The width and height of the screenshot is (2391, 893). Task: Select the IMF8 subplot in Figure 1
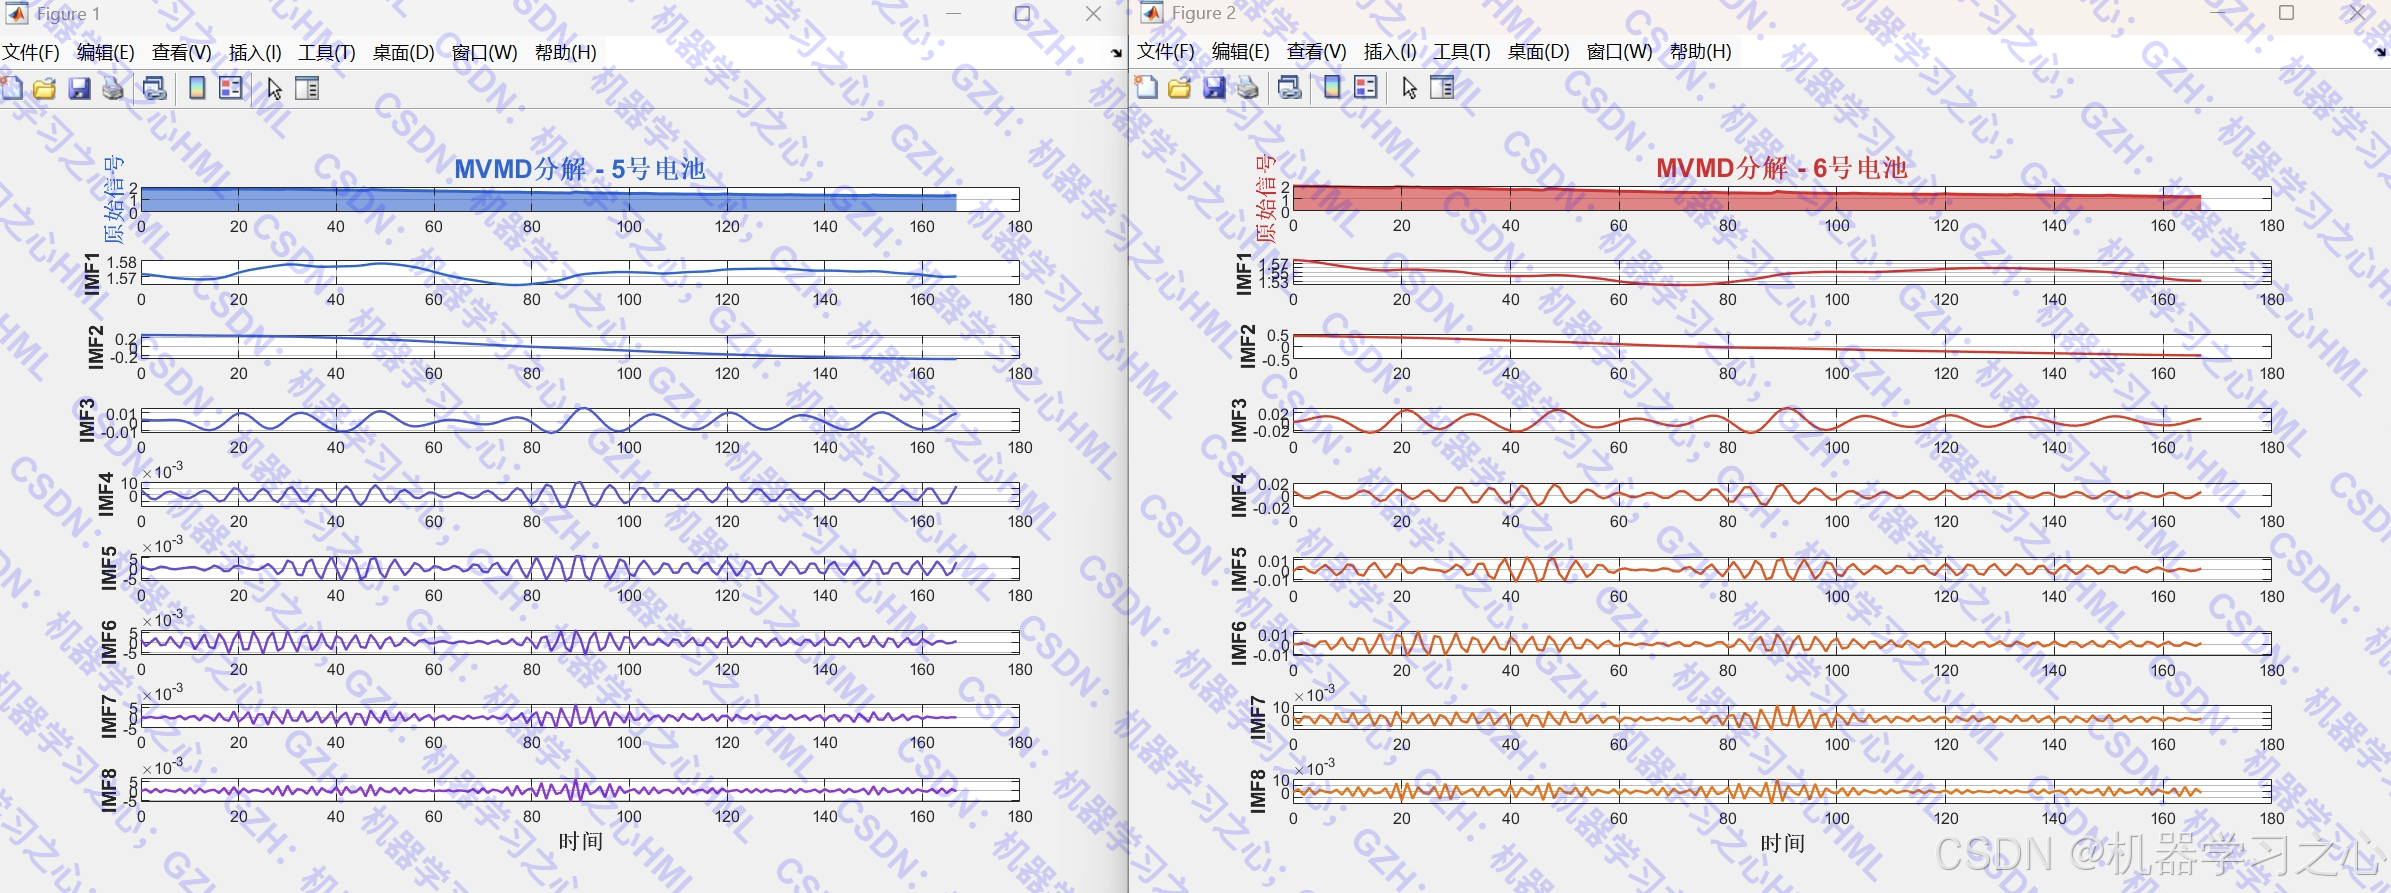[x=580, y=790]
